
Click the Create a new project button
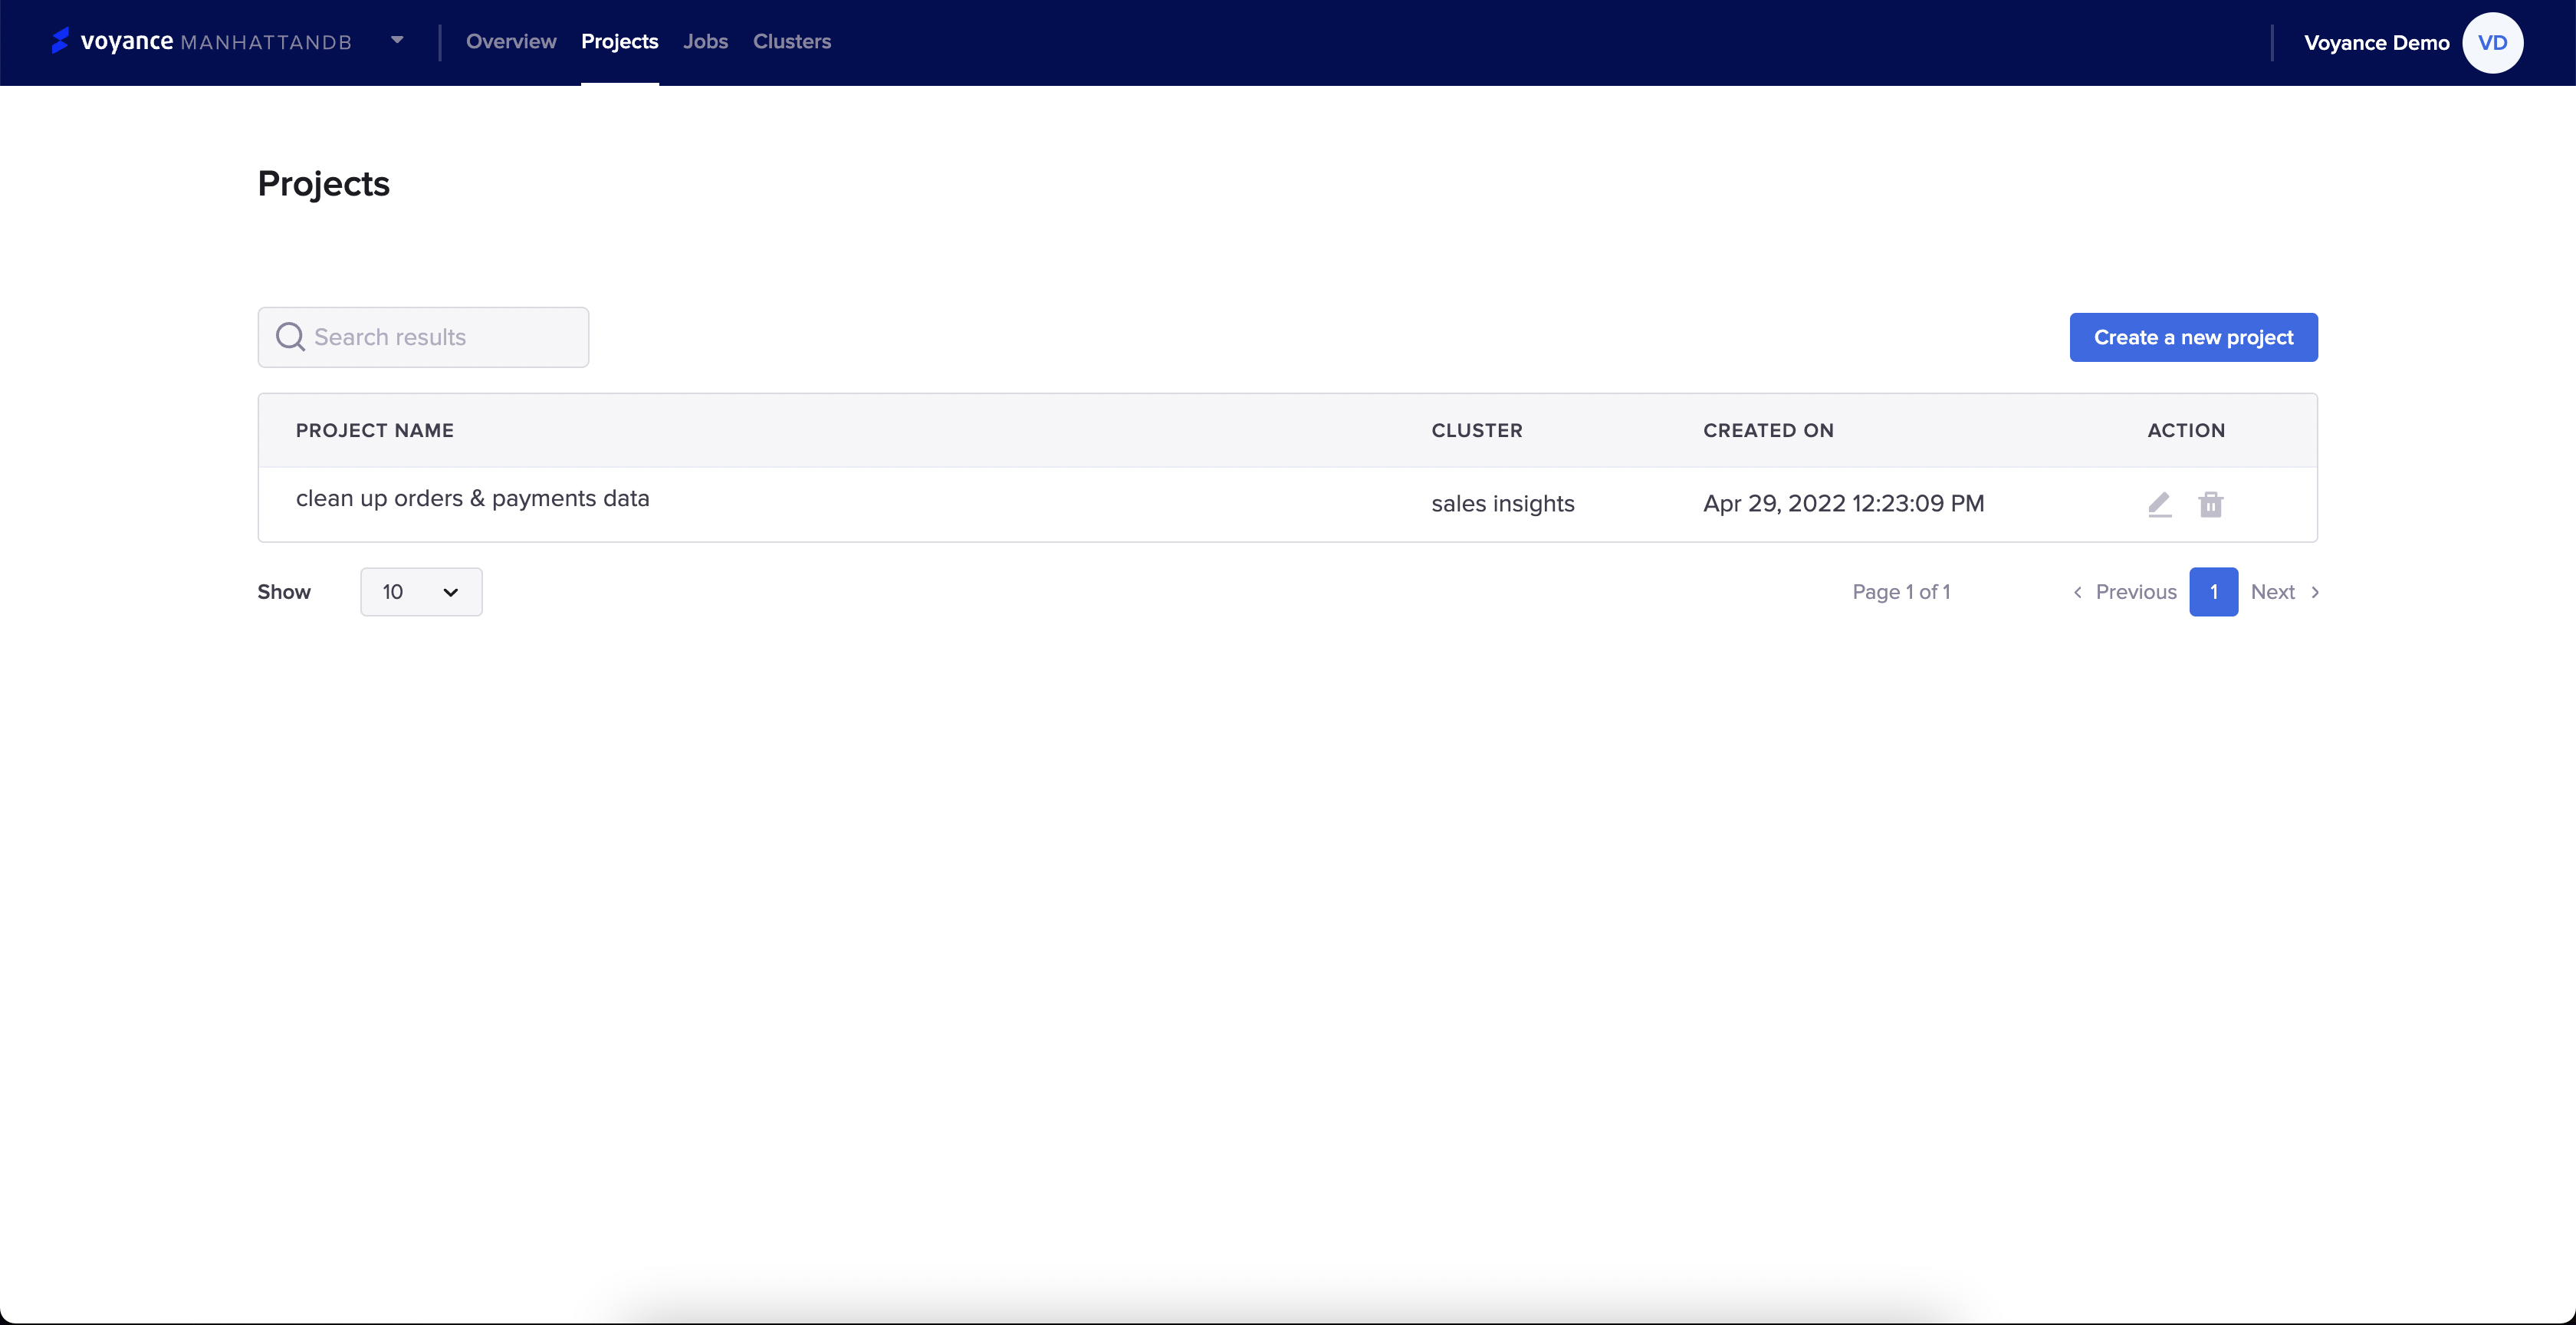coord(2193,337)
